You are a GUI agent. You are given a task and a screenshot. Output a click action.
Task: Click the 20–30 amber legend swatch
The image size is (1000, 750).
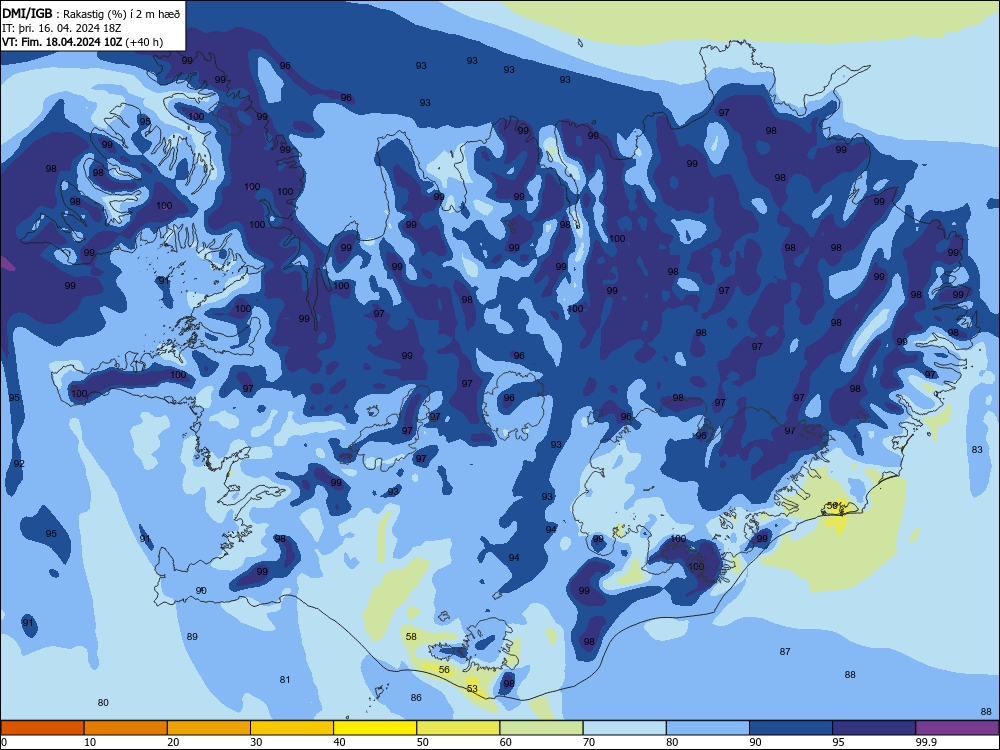(209, 728)
